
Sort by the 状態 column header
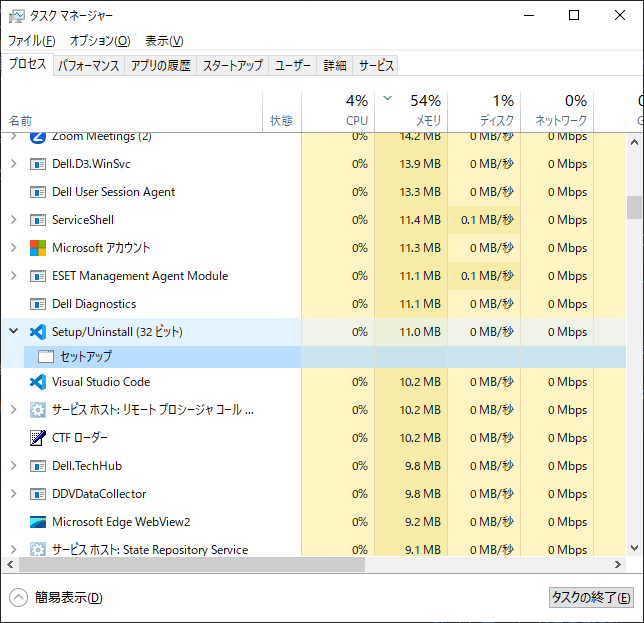coord(282,112)
